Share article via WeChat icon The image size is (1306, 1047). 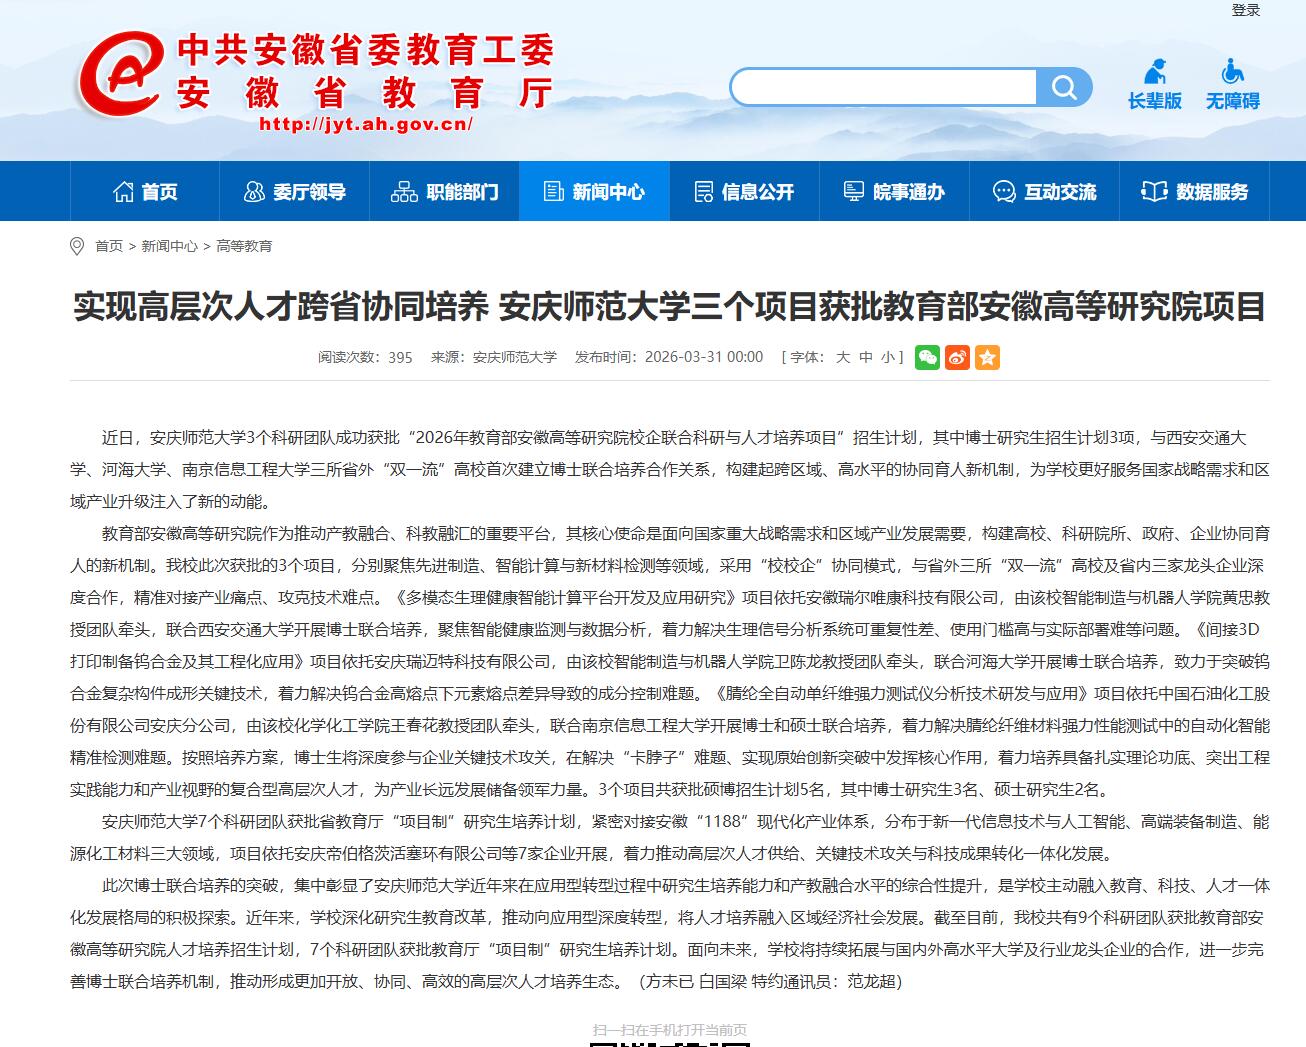(x=927, y=357)
